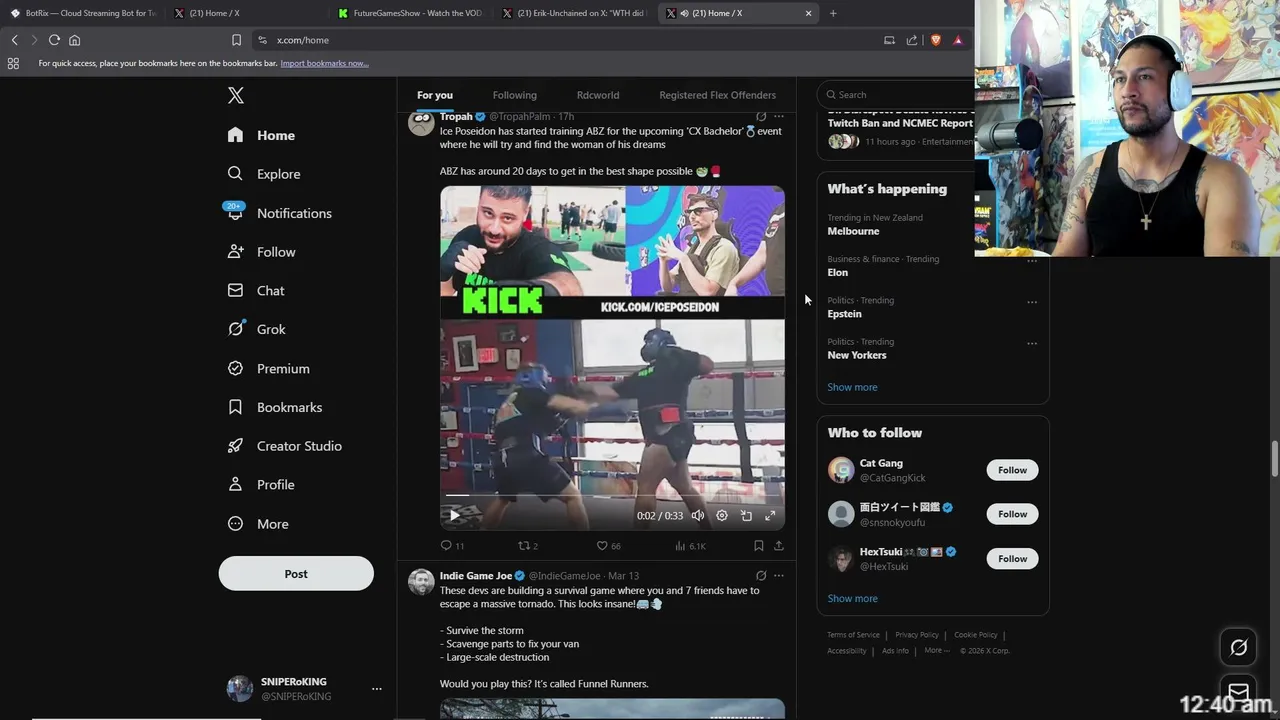Follow HexTsuki

coord(1012,559)
